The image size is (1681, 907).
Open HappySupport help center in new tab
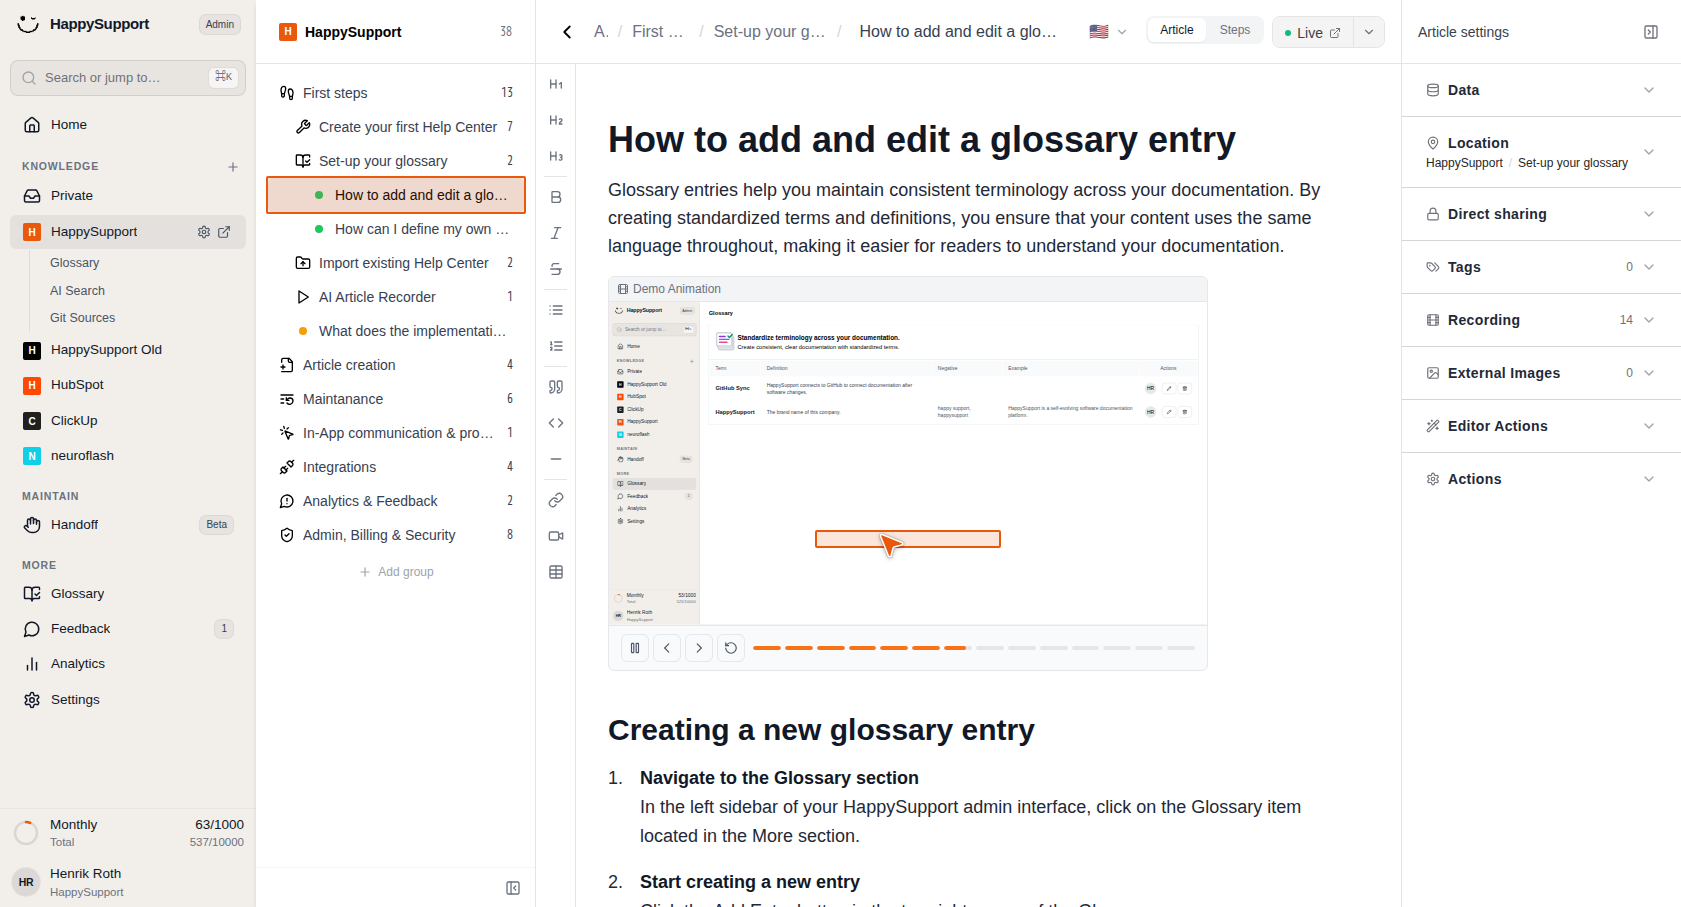(x=224, y=232)
